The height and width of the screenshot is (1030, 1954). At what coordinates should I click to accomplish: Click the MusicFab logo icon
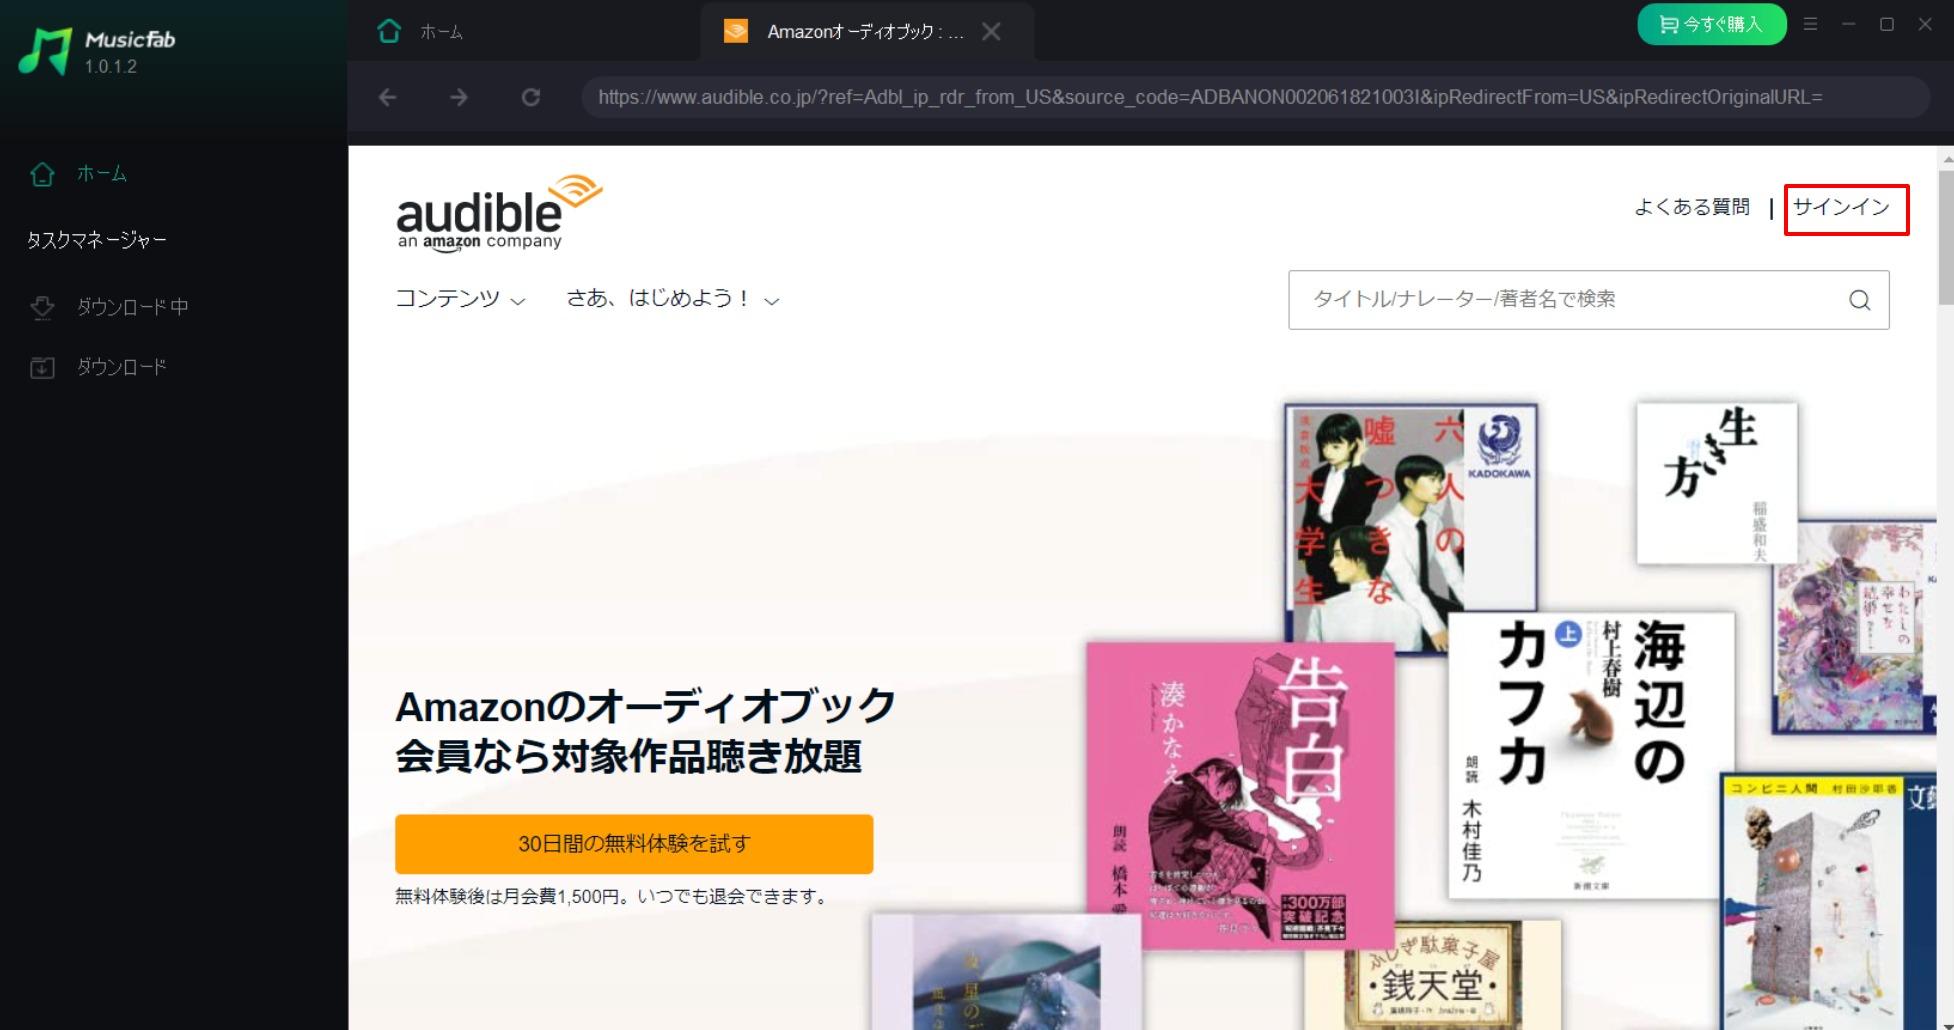coord(45,50)
